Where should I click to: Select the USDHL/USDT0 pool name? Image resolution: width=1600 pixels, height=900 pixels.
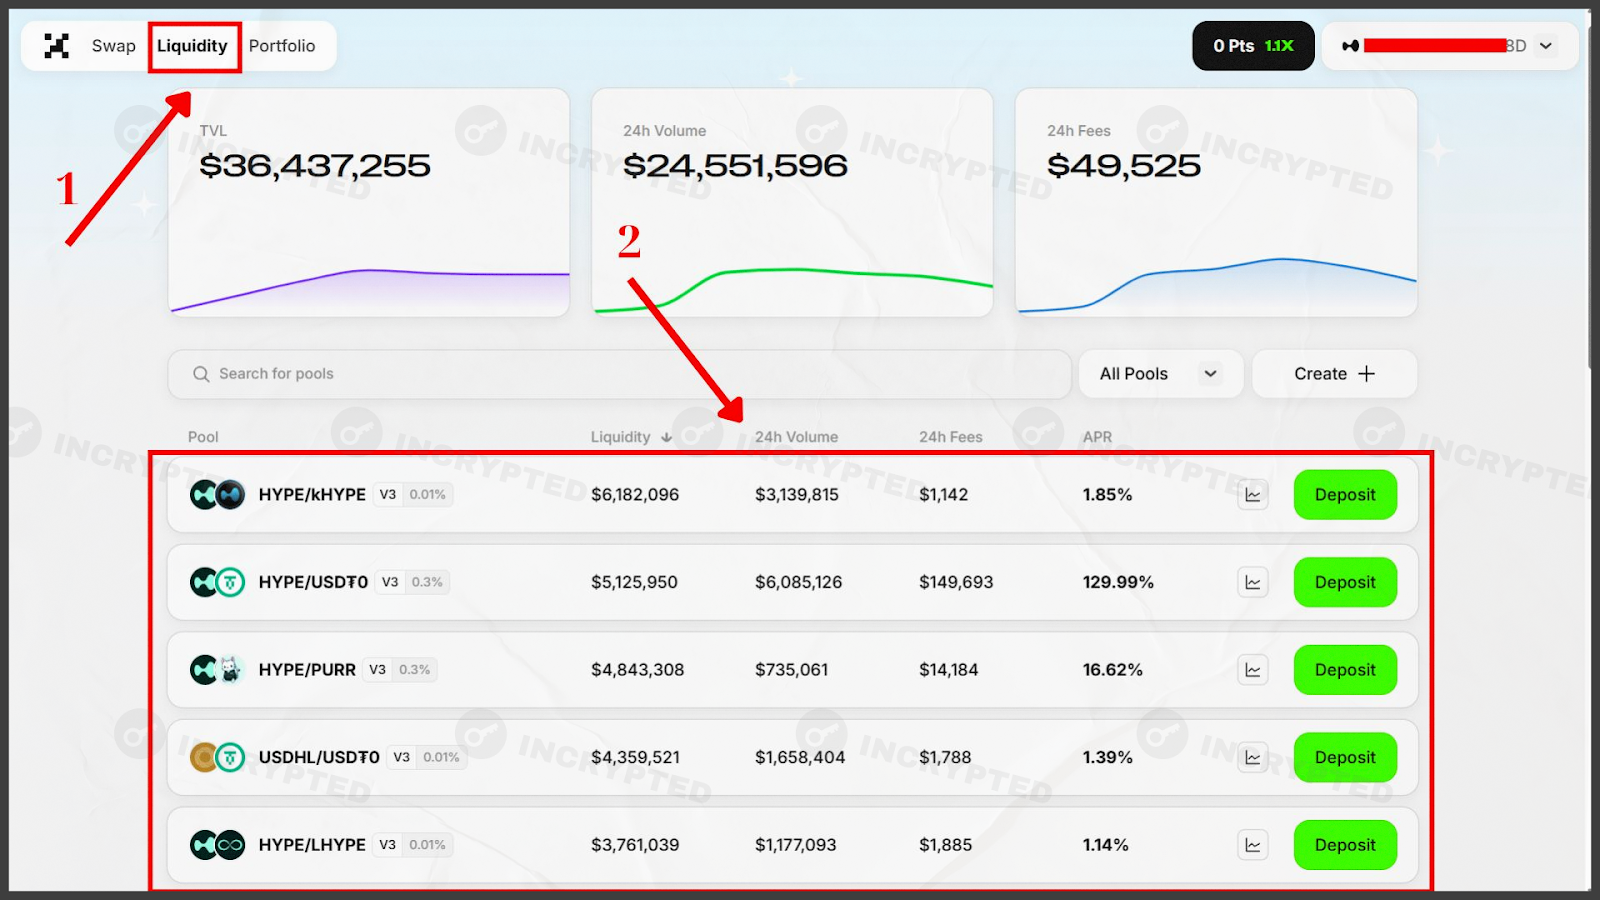[x=319, y=757]
